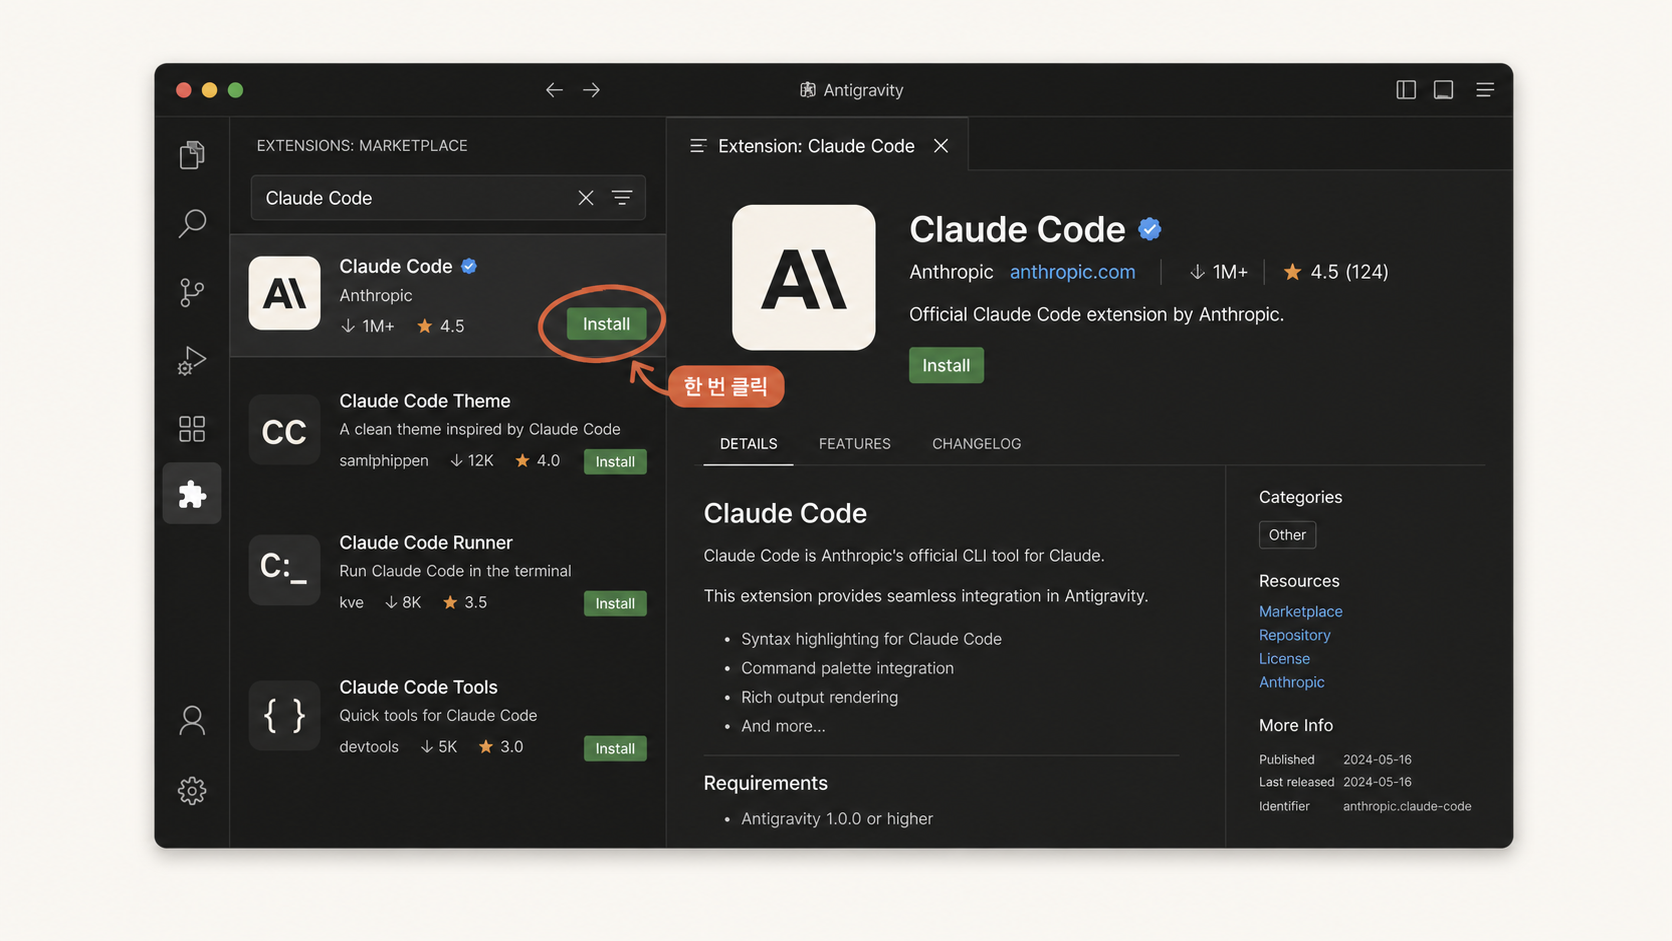Open the extensions filter icon
The width and height of the screenshot is (1672, 941).
(622, 198)
